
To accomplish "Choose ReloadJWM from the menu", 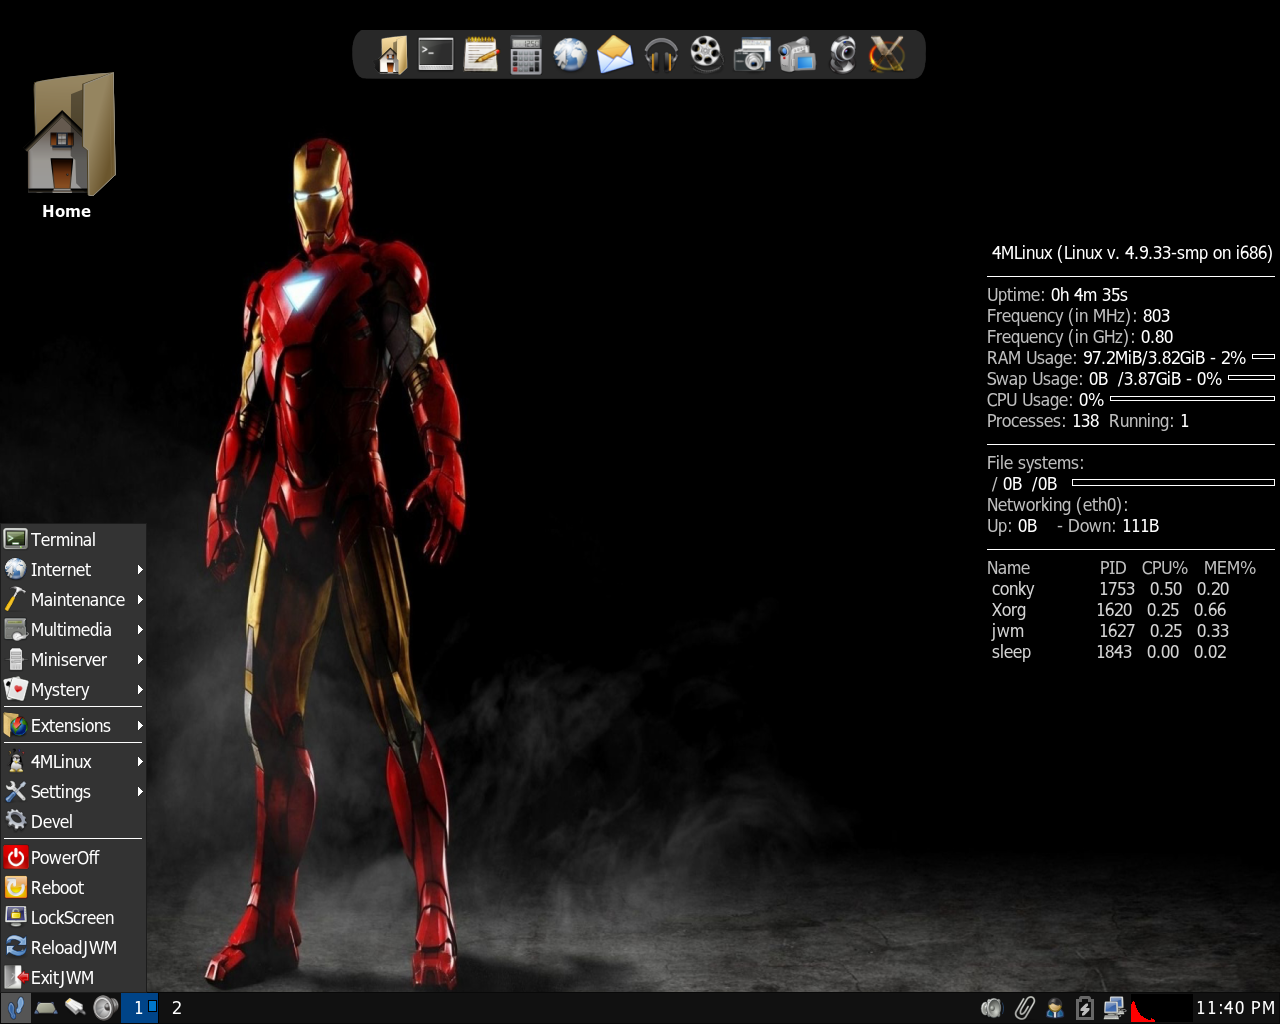I will (x=73, y=947).
